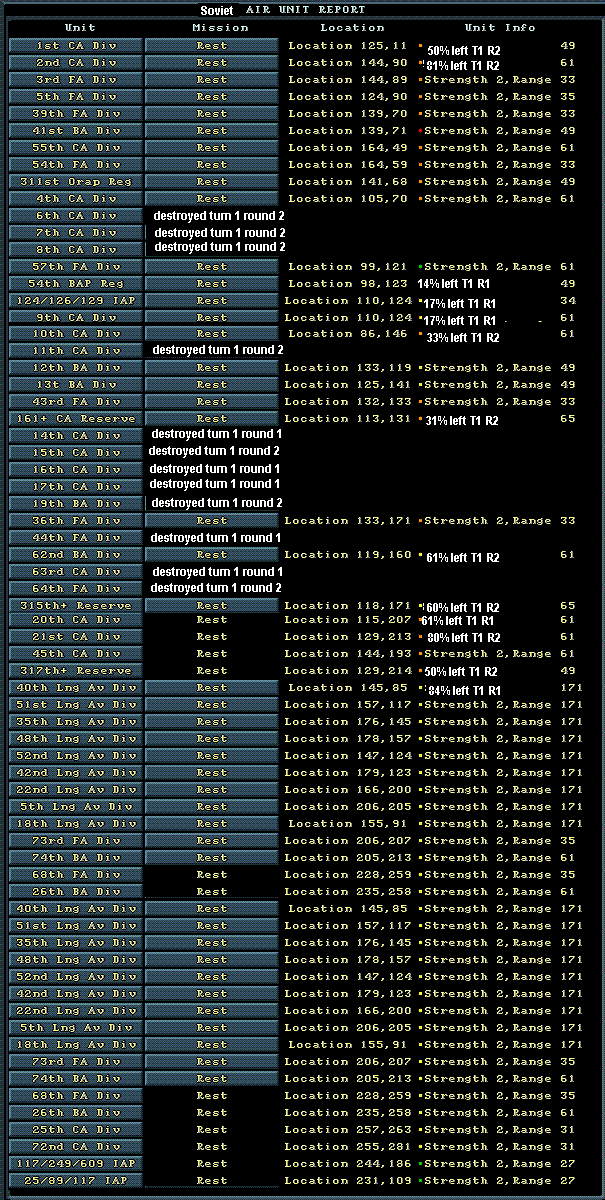The width and height of the screenshot is (605, 1200).
Task: Click Rest mission of 12th BA Div
Action: pyautogui.click(x=212, y=368)
